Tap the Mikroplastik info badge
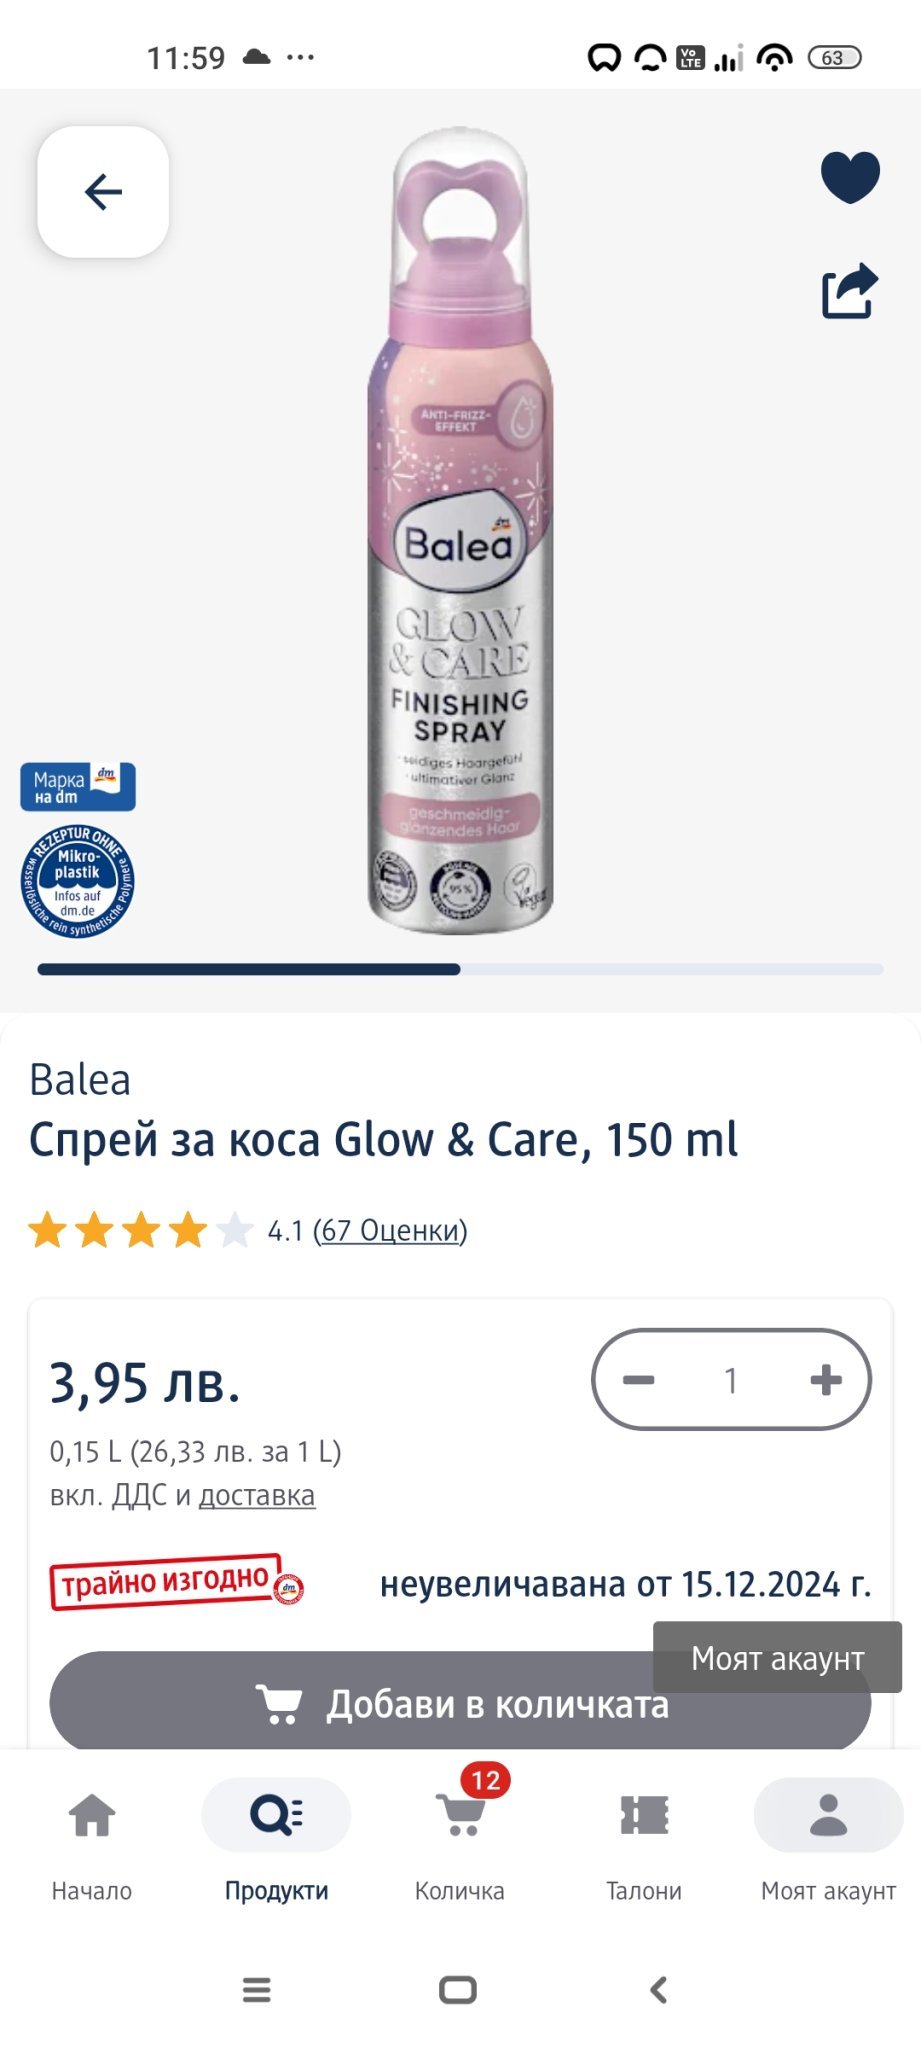Viewport: 921px width, 2048px height. (x=78, y=881)
